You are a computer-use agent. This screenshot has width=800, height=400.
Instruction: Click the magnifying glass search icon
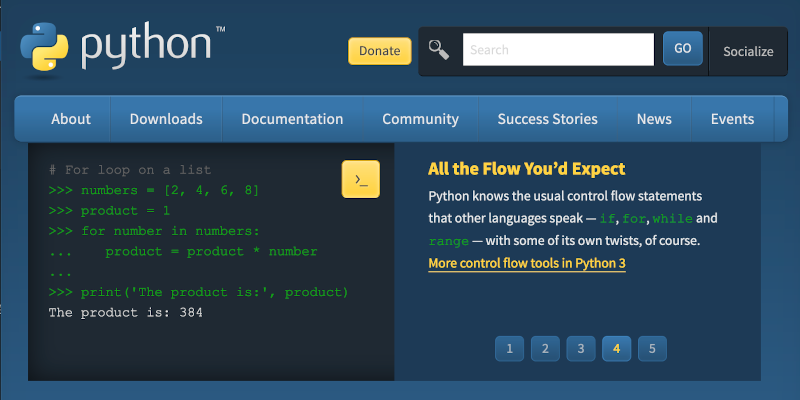[438, 49]
